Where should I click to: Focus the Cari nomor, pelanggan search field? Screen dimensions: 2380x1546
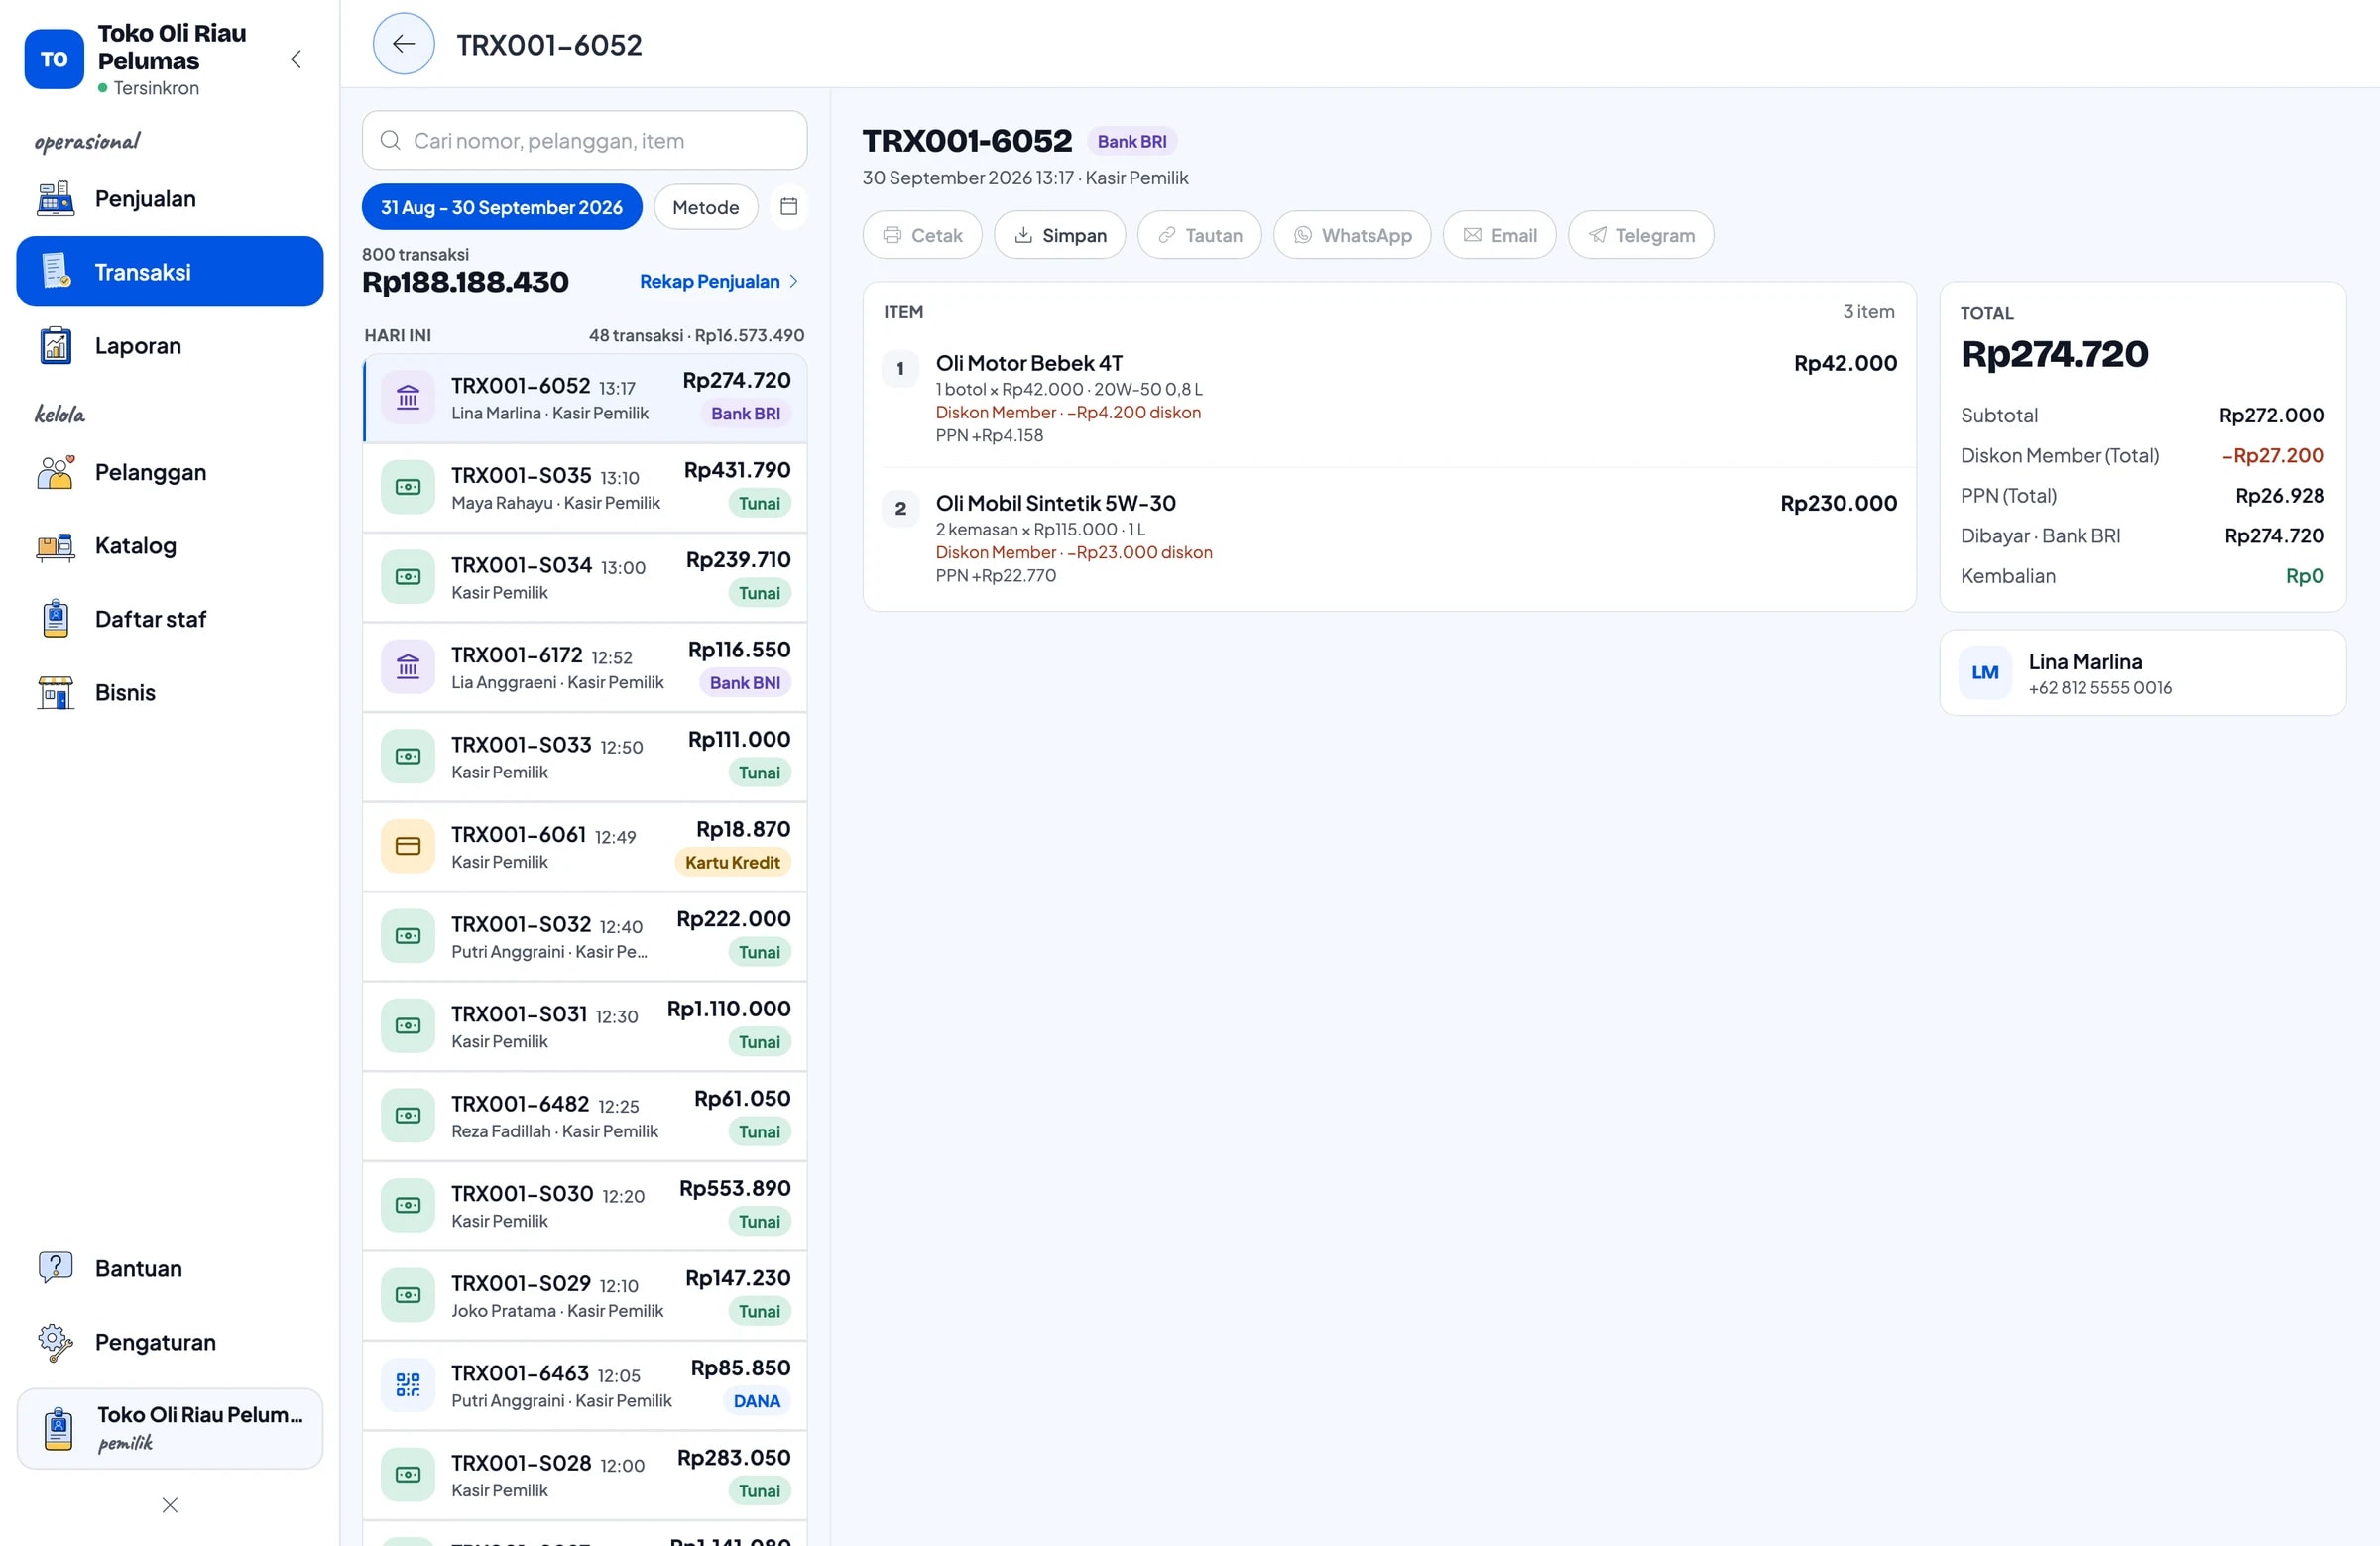point(585,140)
